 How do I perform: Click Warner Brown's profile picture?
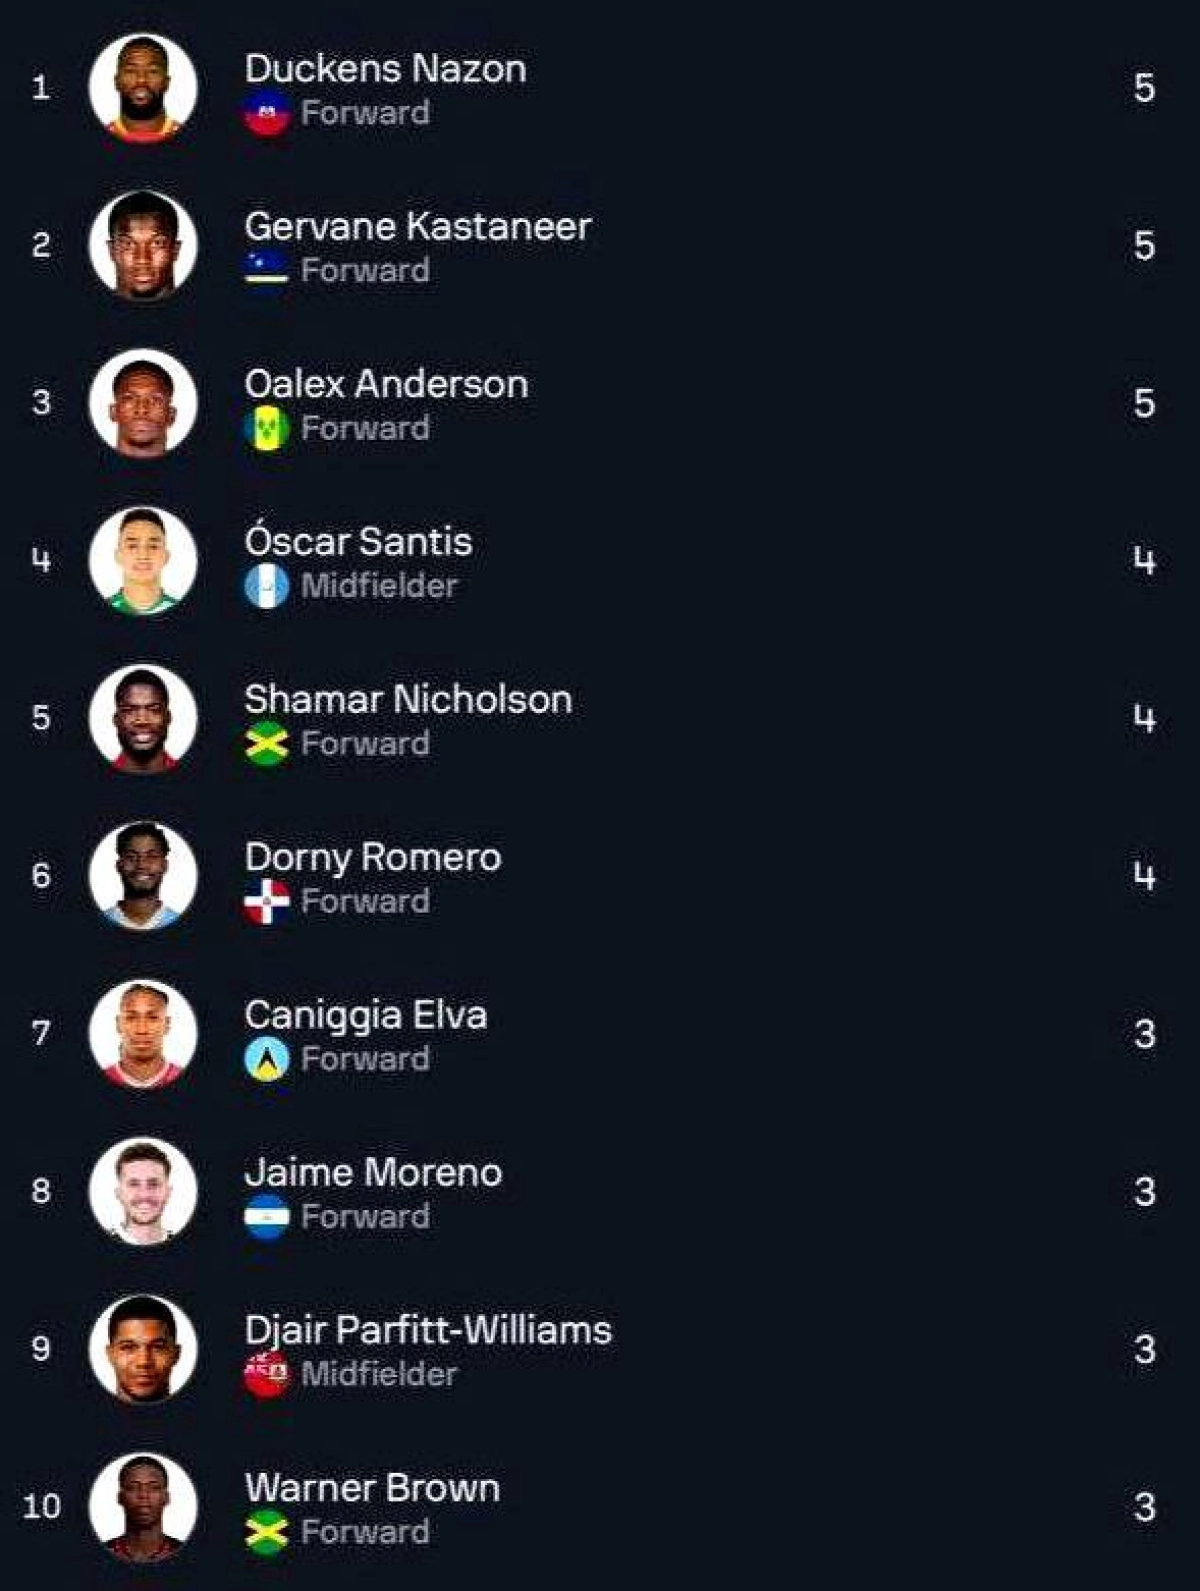coord(143,1506)
